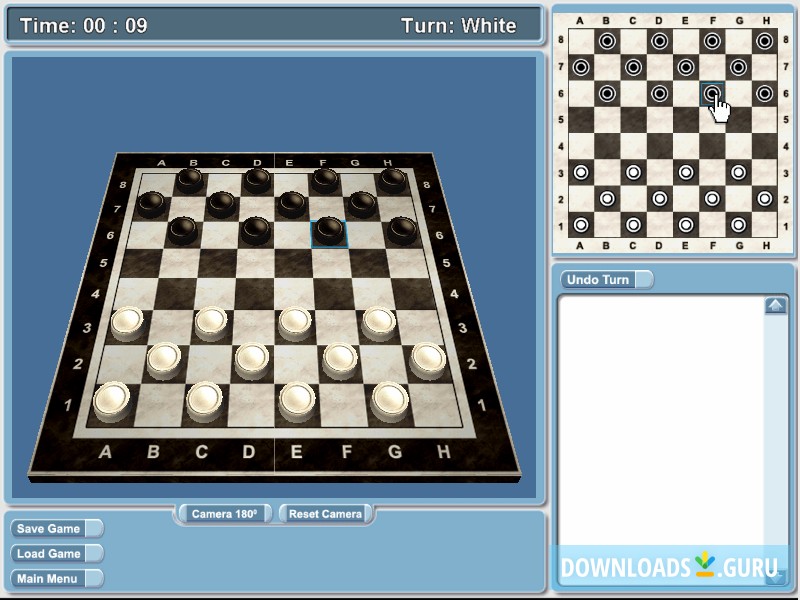
Task: Select the white checker on A3
Action: point(126,321)
